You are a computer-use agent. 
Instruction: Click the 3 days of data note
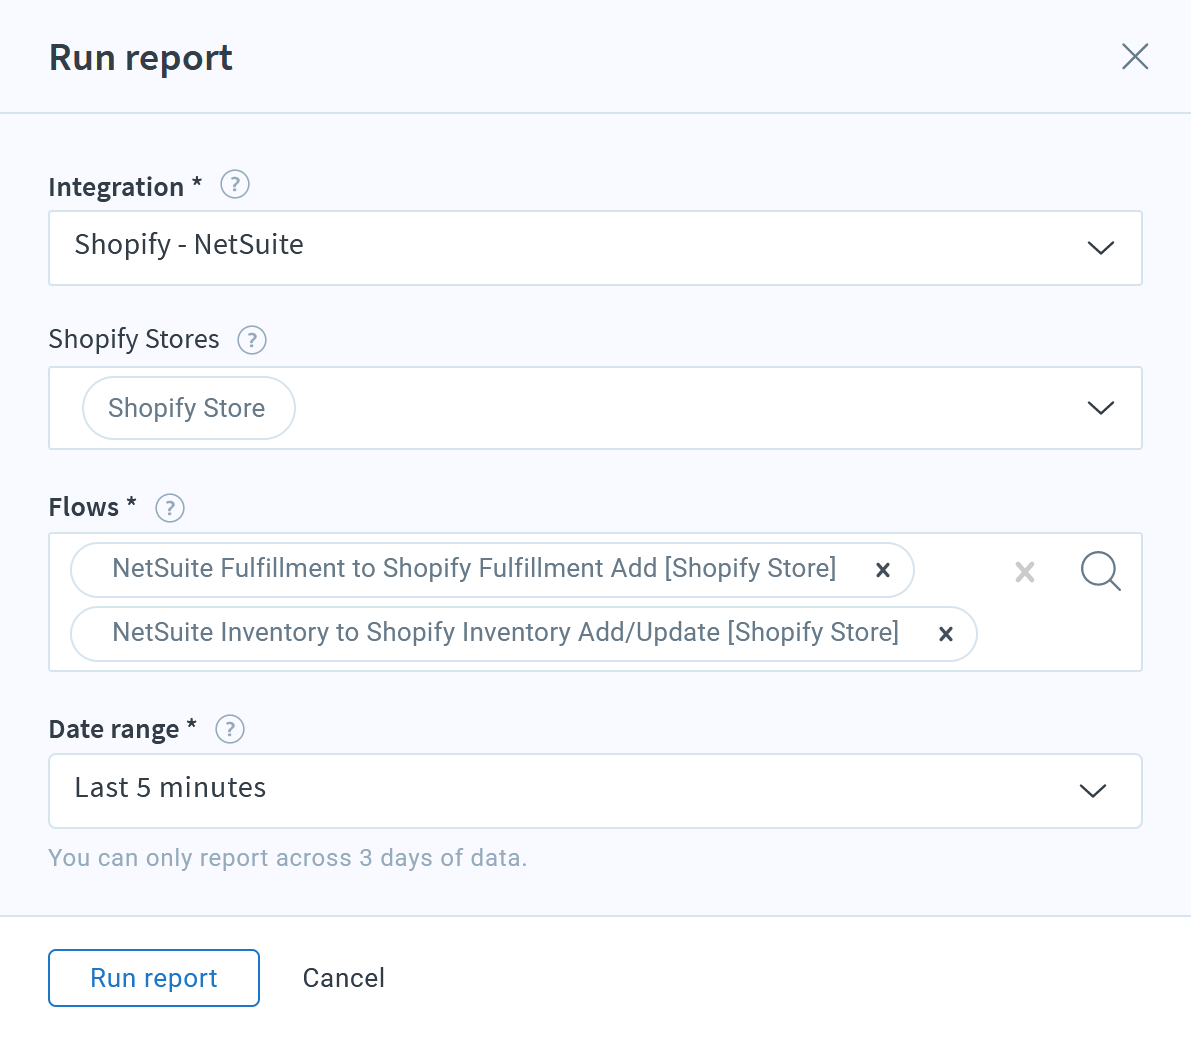tap(287, 857)
